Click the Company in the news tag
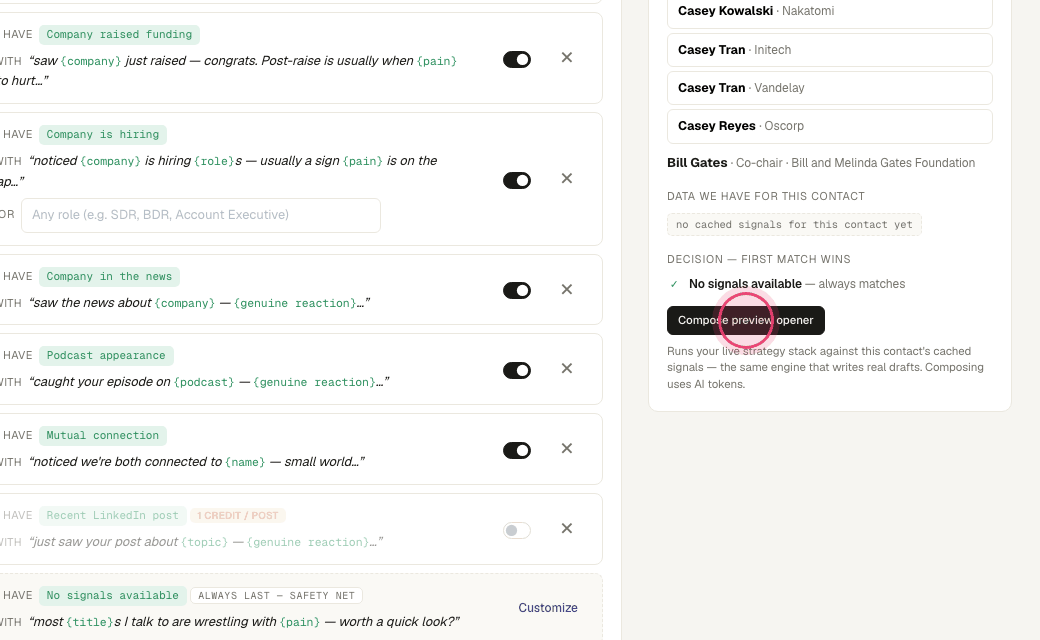 109,277
